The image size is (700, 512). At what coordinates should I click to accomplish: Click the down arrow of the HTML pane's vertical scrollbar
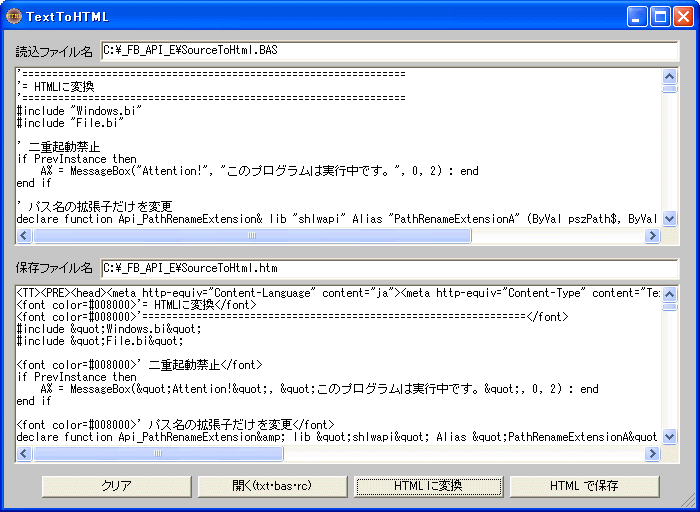[x=670, y=436]
